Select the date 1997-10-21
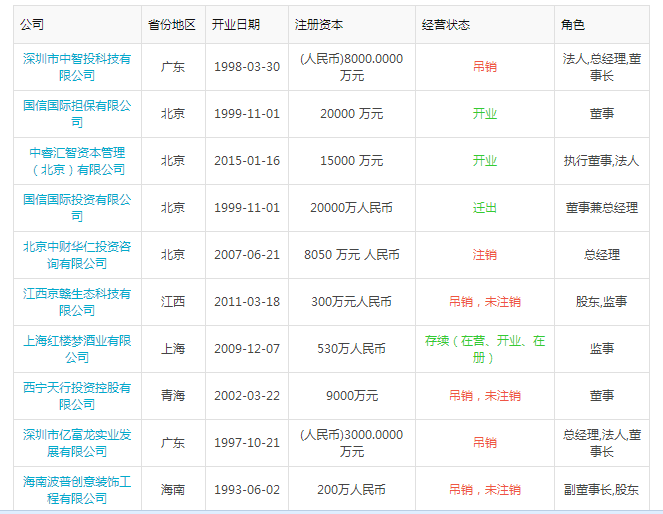 [247, 443]
